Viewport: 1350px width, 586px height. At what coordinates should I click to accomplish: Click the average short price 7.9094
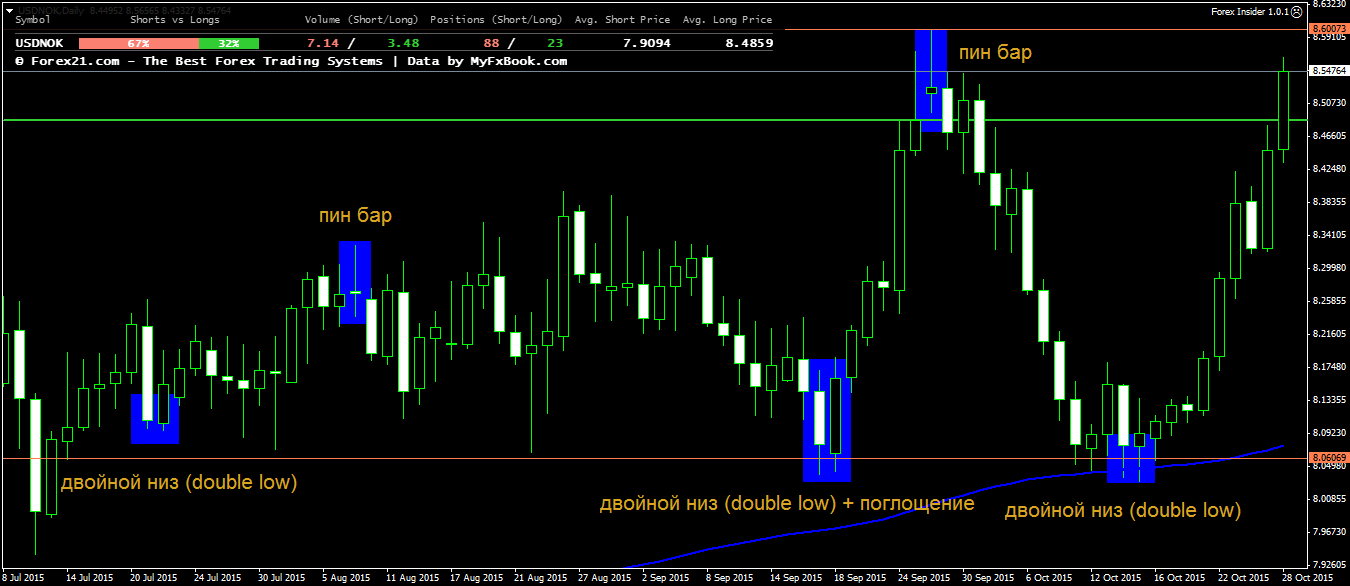646,44
